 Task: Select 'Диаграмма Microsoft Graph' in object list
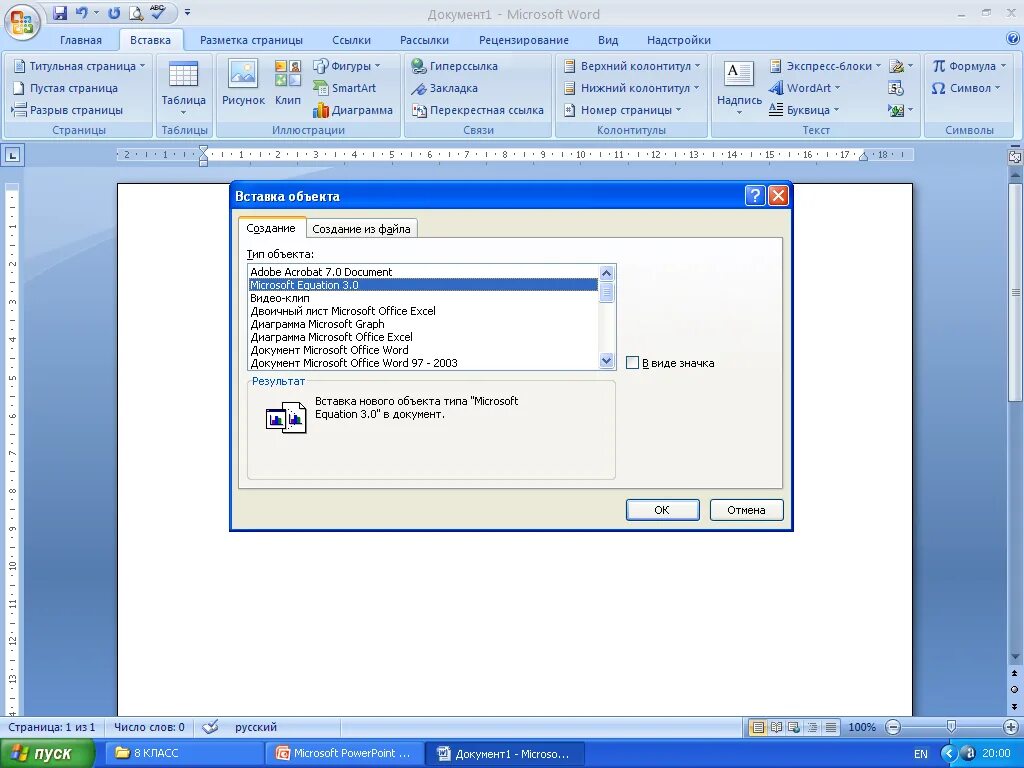tap(423, 324)
